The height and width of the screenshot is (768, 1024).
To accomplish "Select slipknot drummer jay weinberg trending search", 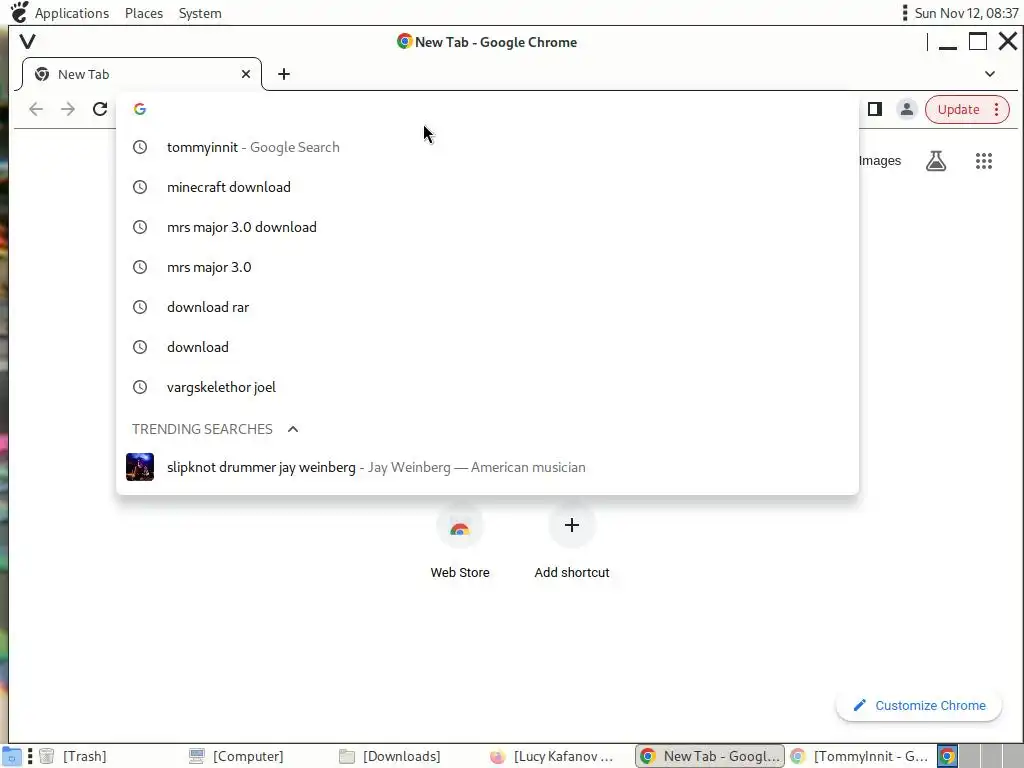I will tap(487, 468).
